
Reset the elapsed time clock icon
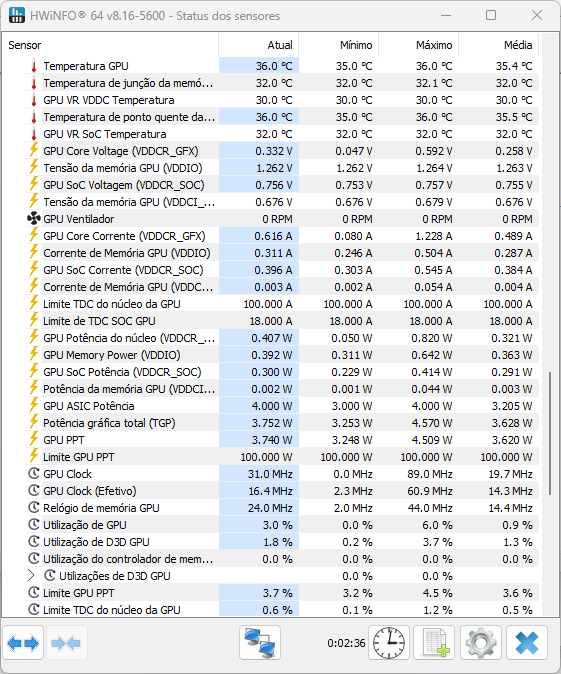click(389, 643)
